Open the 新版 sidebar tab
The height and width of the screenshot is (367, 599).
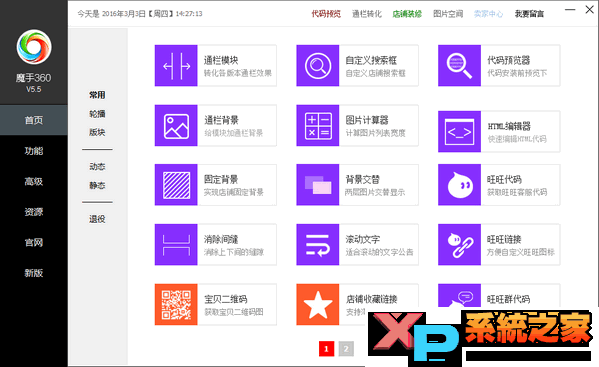[x=34, y=273]
